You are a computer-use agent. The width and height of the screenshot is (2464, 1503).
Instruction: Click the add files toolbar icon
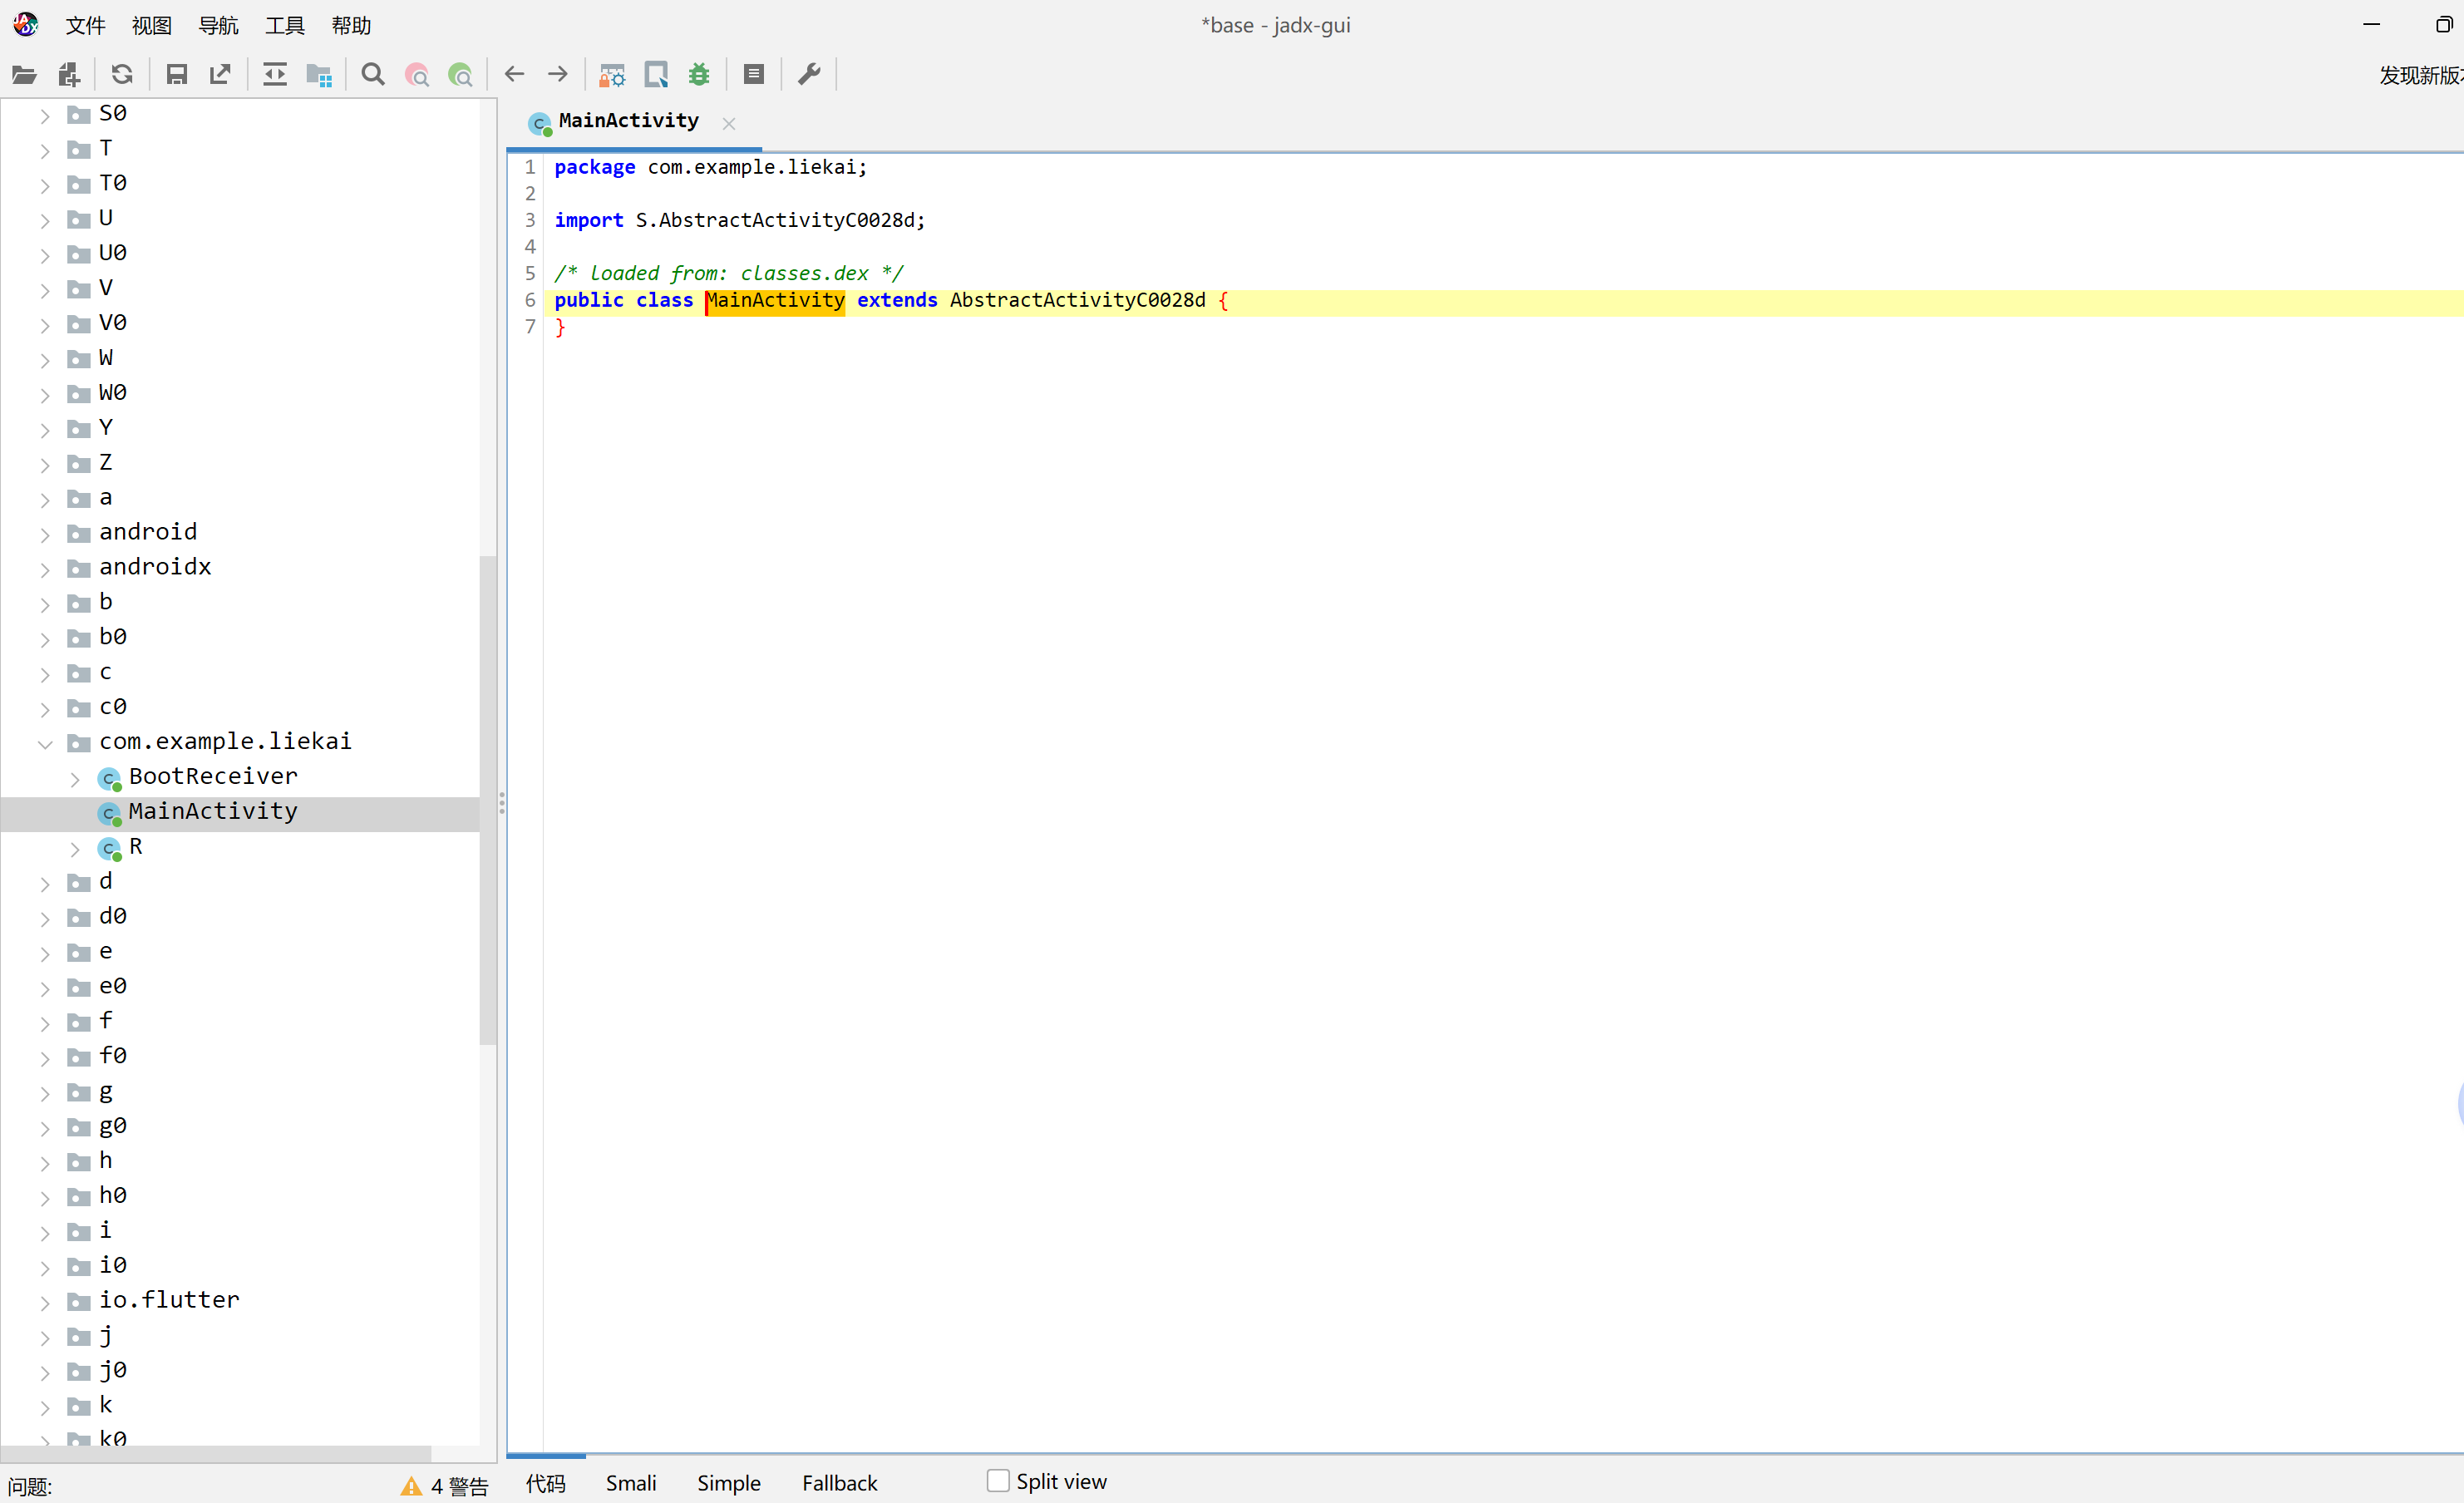(69, 74)
